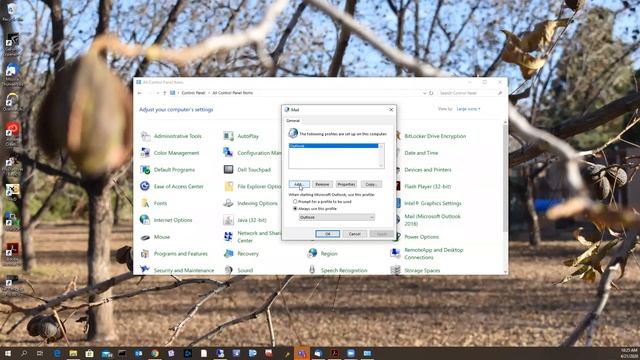The width and height of the screenshot is (640, 360).
Task: Refresh the Control Panel address bar
Action: (431, 93)
